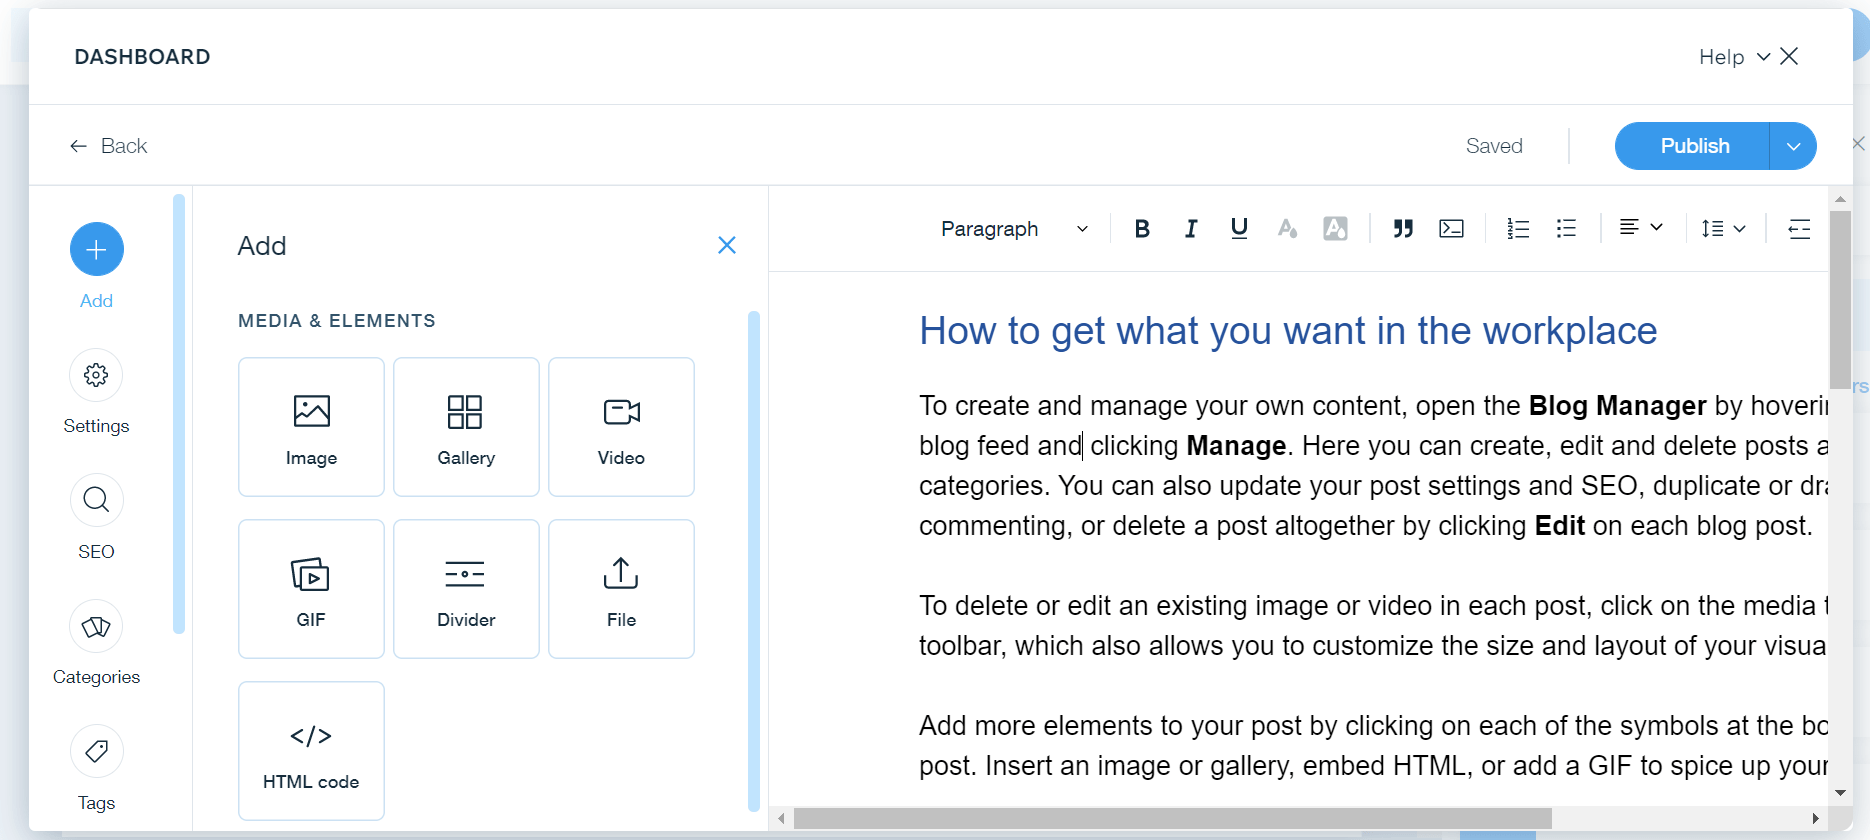Apply numbered list formatting

[1518, 229]
